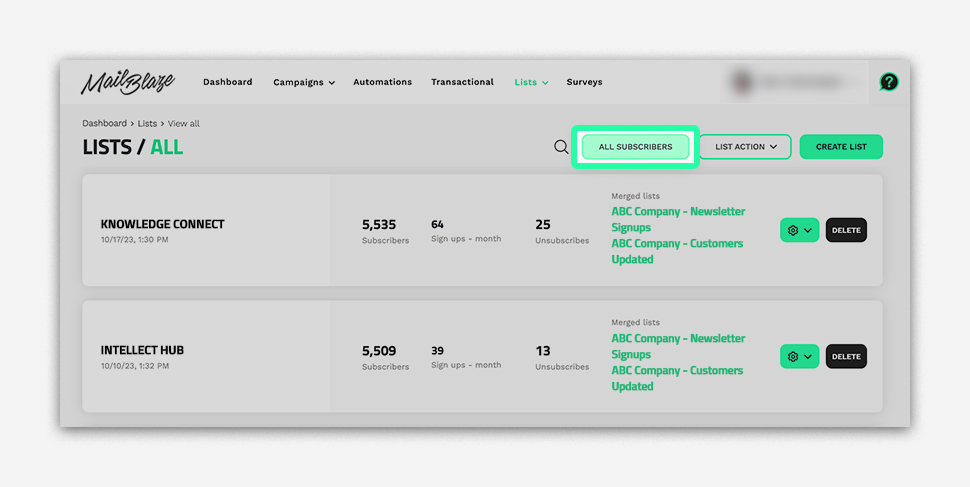Open settings gear for Knowledge Connect list
Viewport: 970px width, 487px height.
(799, 230)
